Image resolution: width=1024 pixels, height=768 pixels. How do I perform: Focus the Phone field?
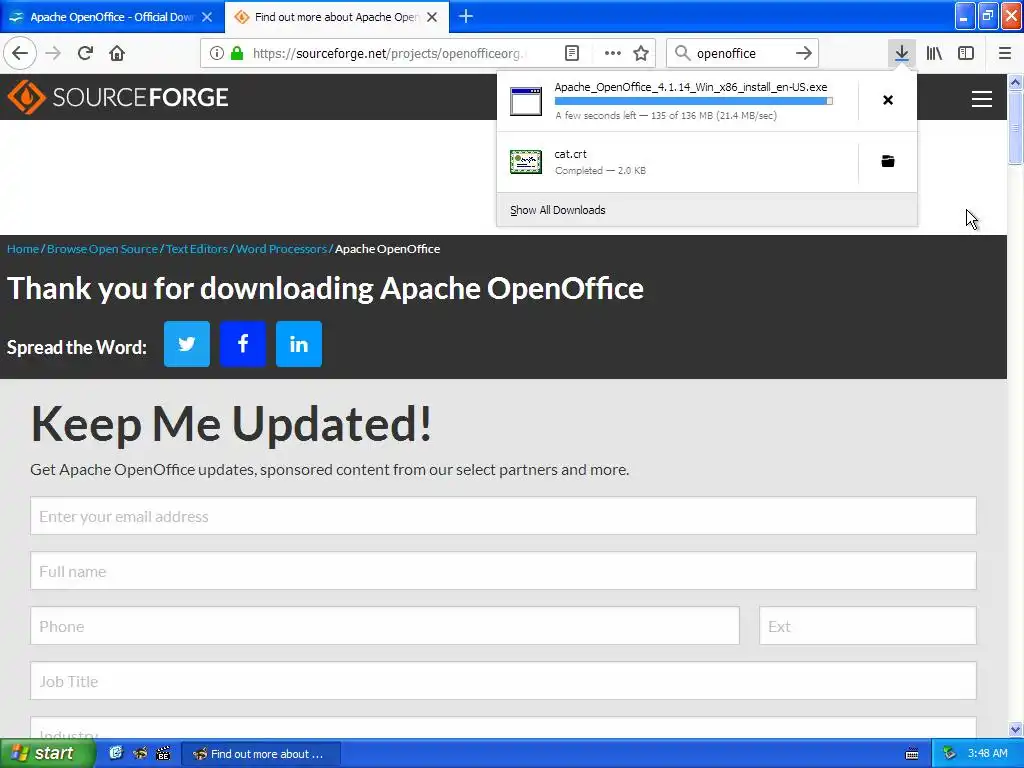click(385, 626)
